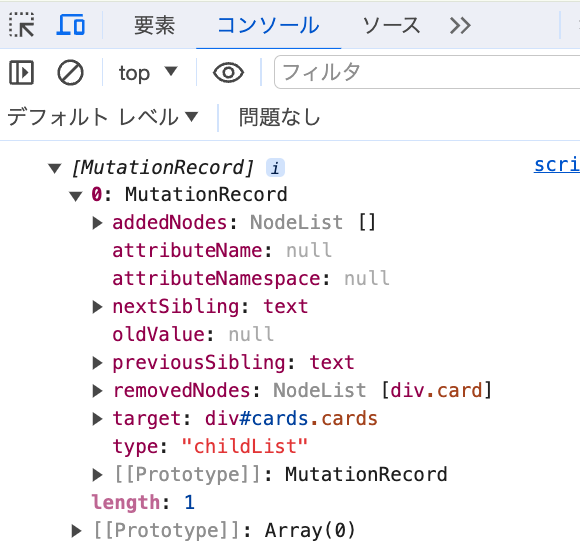The image size is (580, 550).
Task: Open the 要素 tab
Action: point(154,26)
